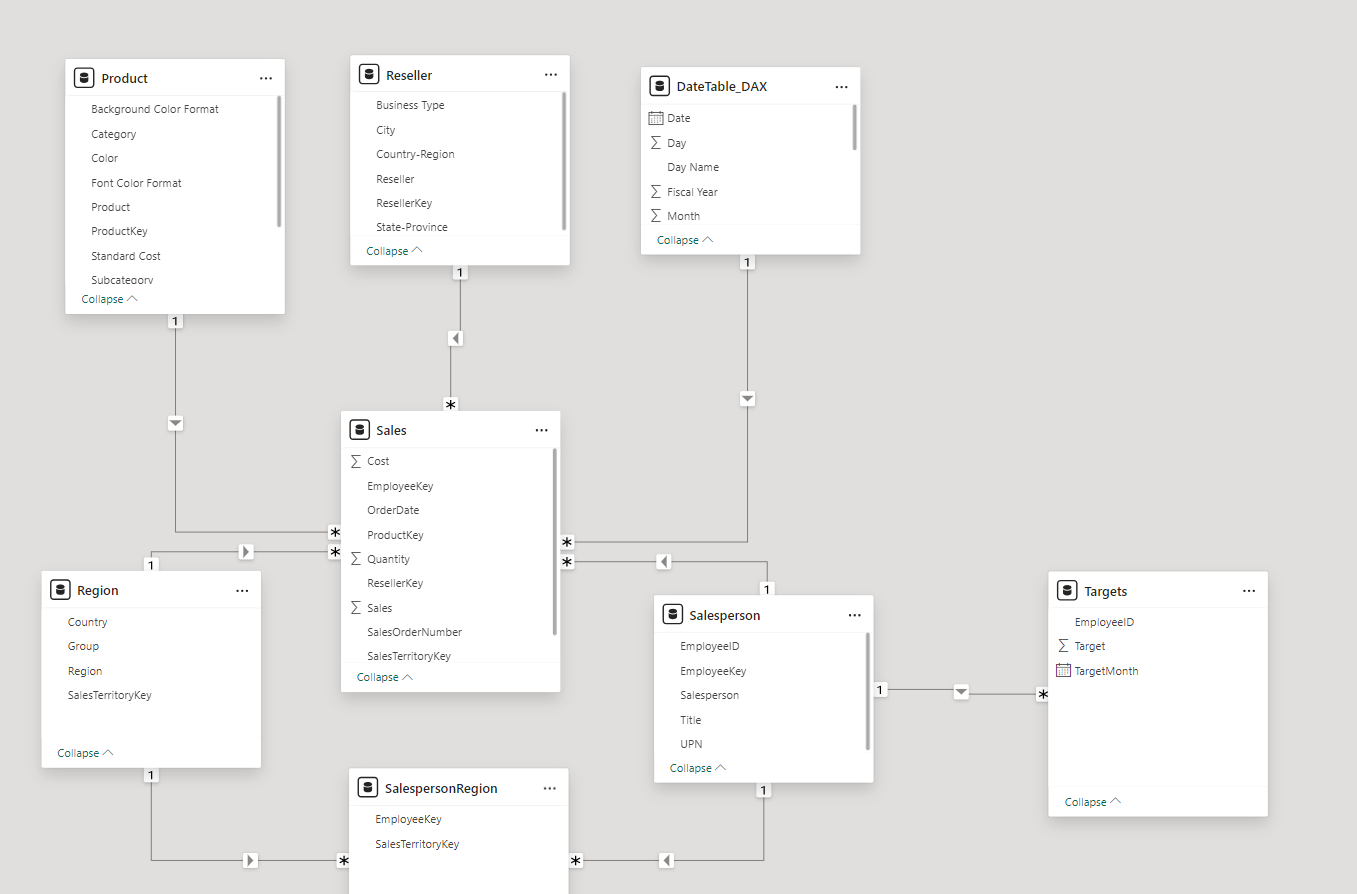1357x894 pixels.
Task: Collapse the Reseller table
Action: [x=395, y=251]
